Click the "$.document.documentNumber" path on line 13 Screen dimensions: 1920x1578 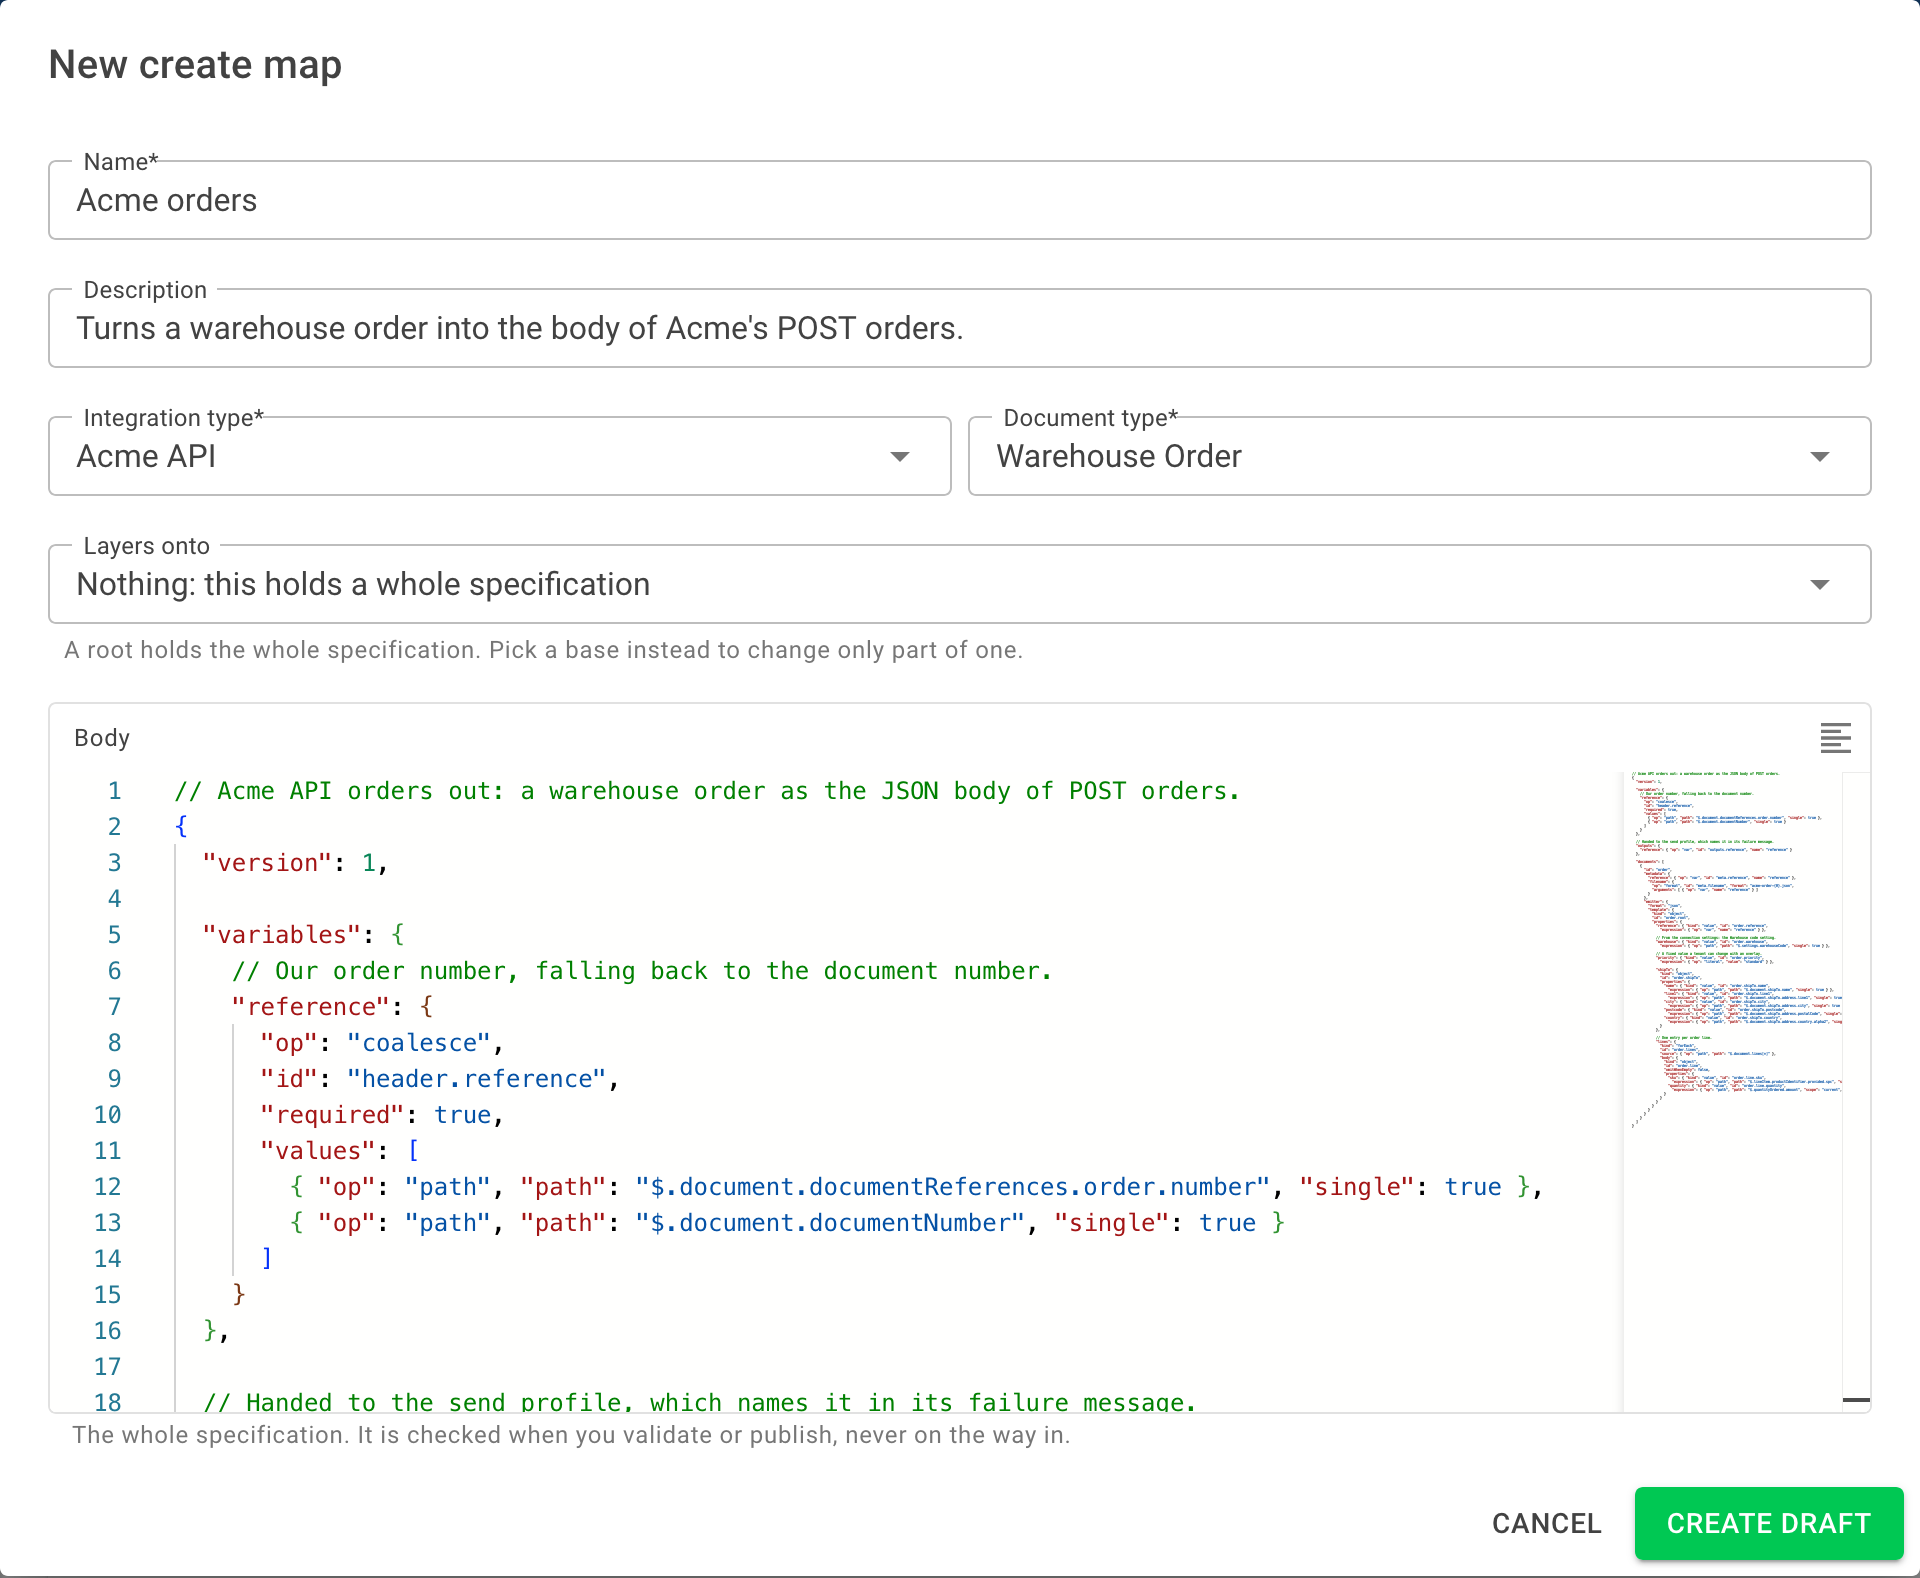[x=830, y=1223]
